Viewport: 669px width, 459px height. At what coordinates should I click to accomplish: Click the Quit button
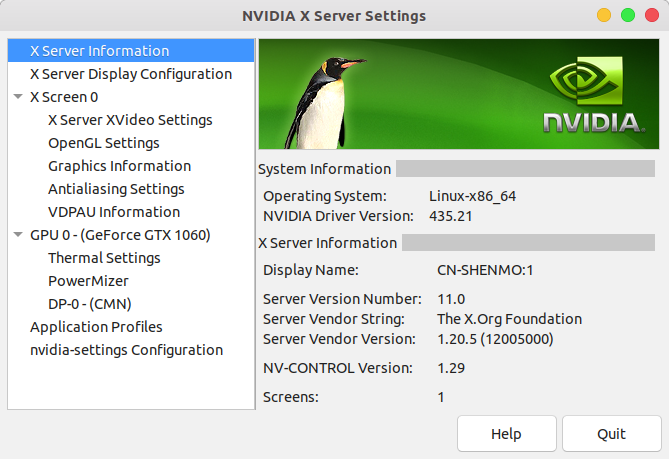point(611,434)
